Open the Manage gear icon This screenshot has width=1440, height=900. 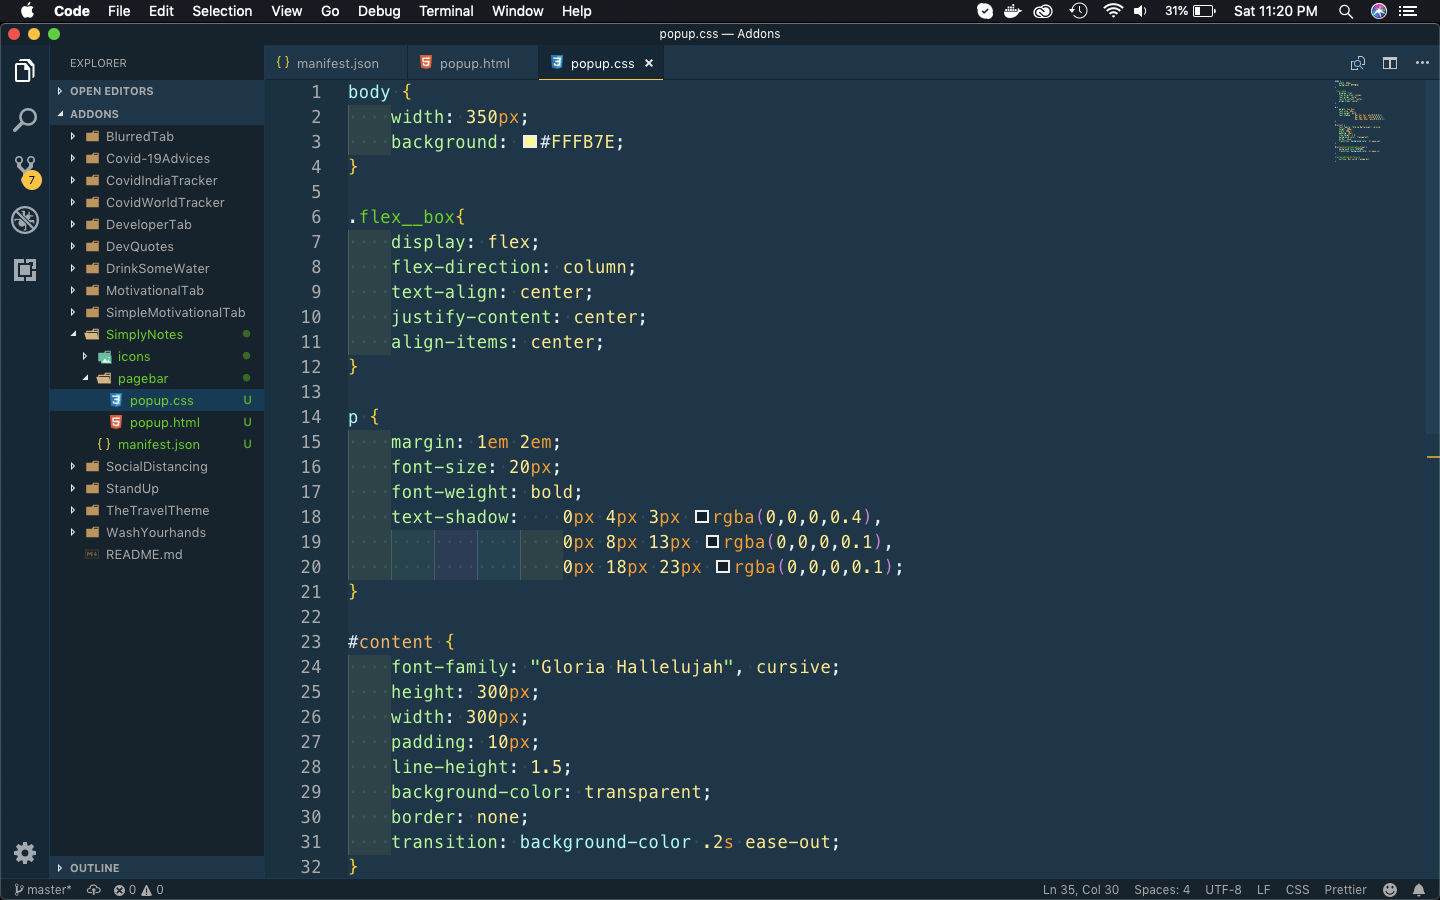point(25,853)
